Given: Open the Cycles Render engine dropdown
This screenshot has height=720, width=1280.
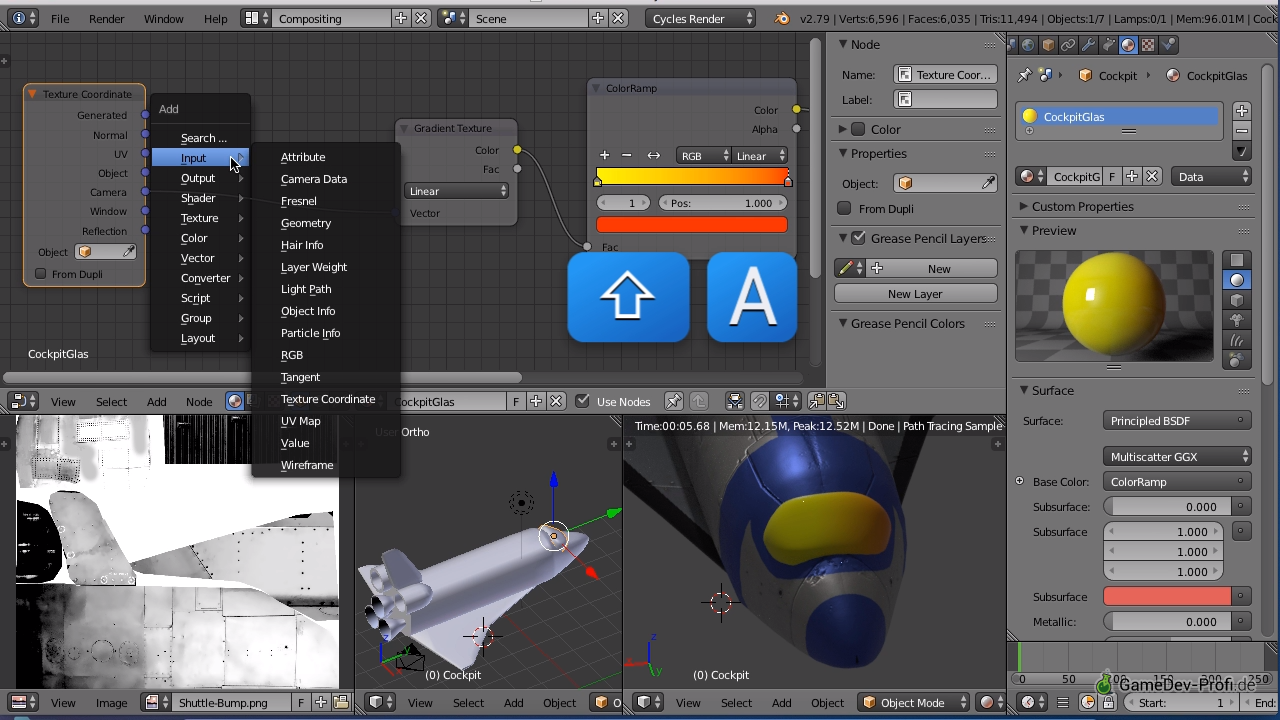Looking at the screenshot, I should [701, 18].
